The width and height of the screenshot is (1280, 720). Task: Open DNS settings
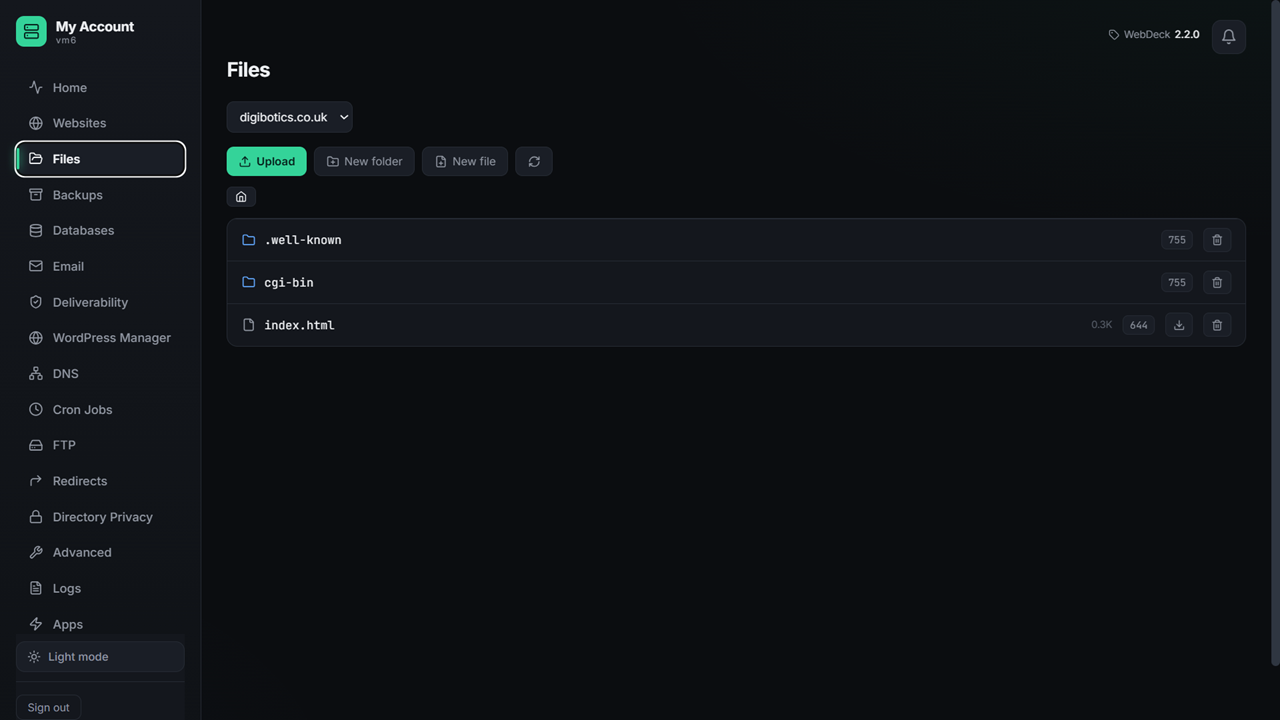(x=100, y=374)
